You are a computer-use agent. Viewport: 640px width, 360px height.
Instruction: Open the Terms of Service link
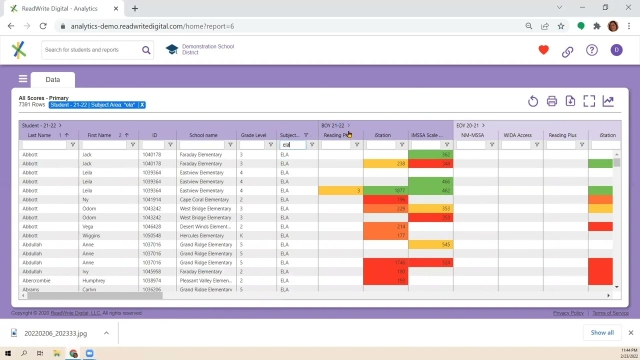[610, 313]
